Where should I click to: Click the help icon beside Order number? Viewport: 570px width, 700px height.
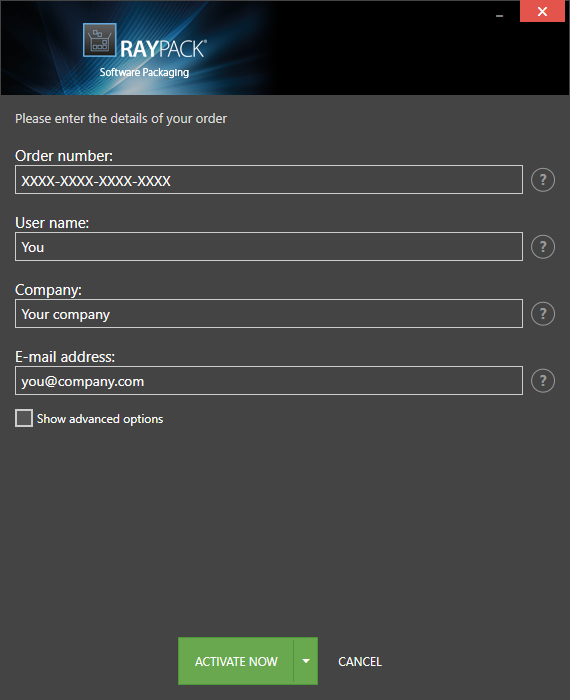(543, 180)
